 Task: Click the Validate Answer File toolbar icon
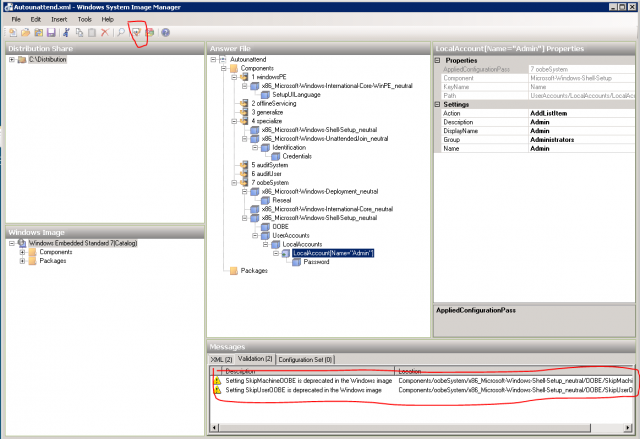(x=135, y=33)
